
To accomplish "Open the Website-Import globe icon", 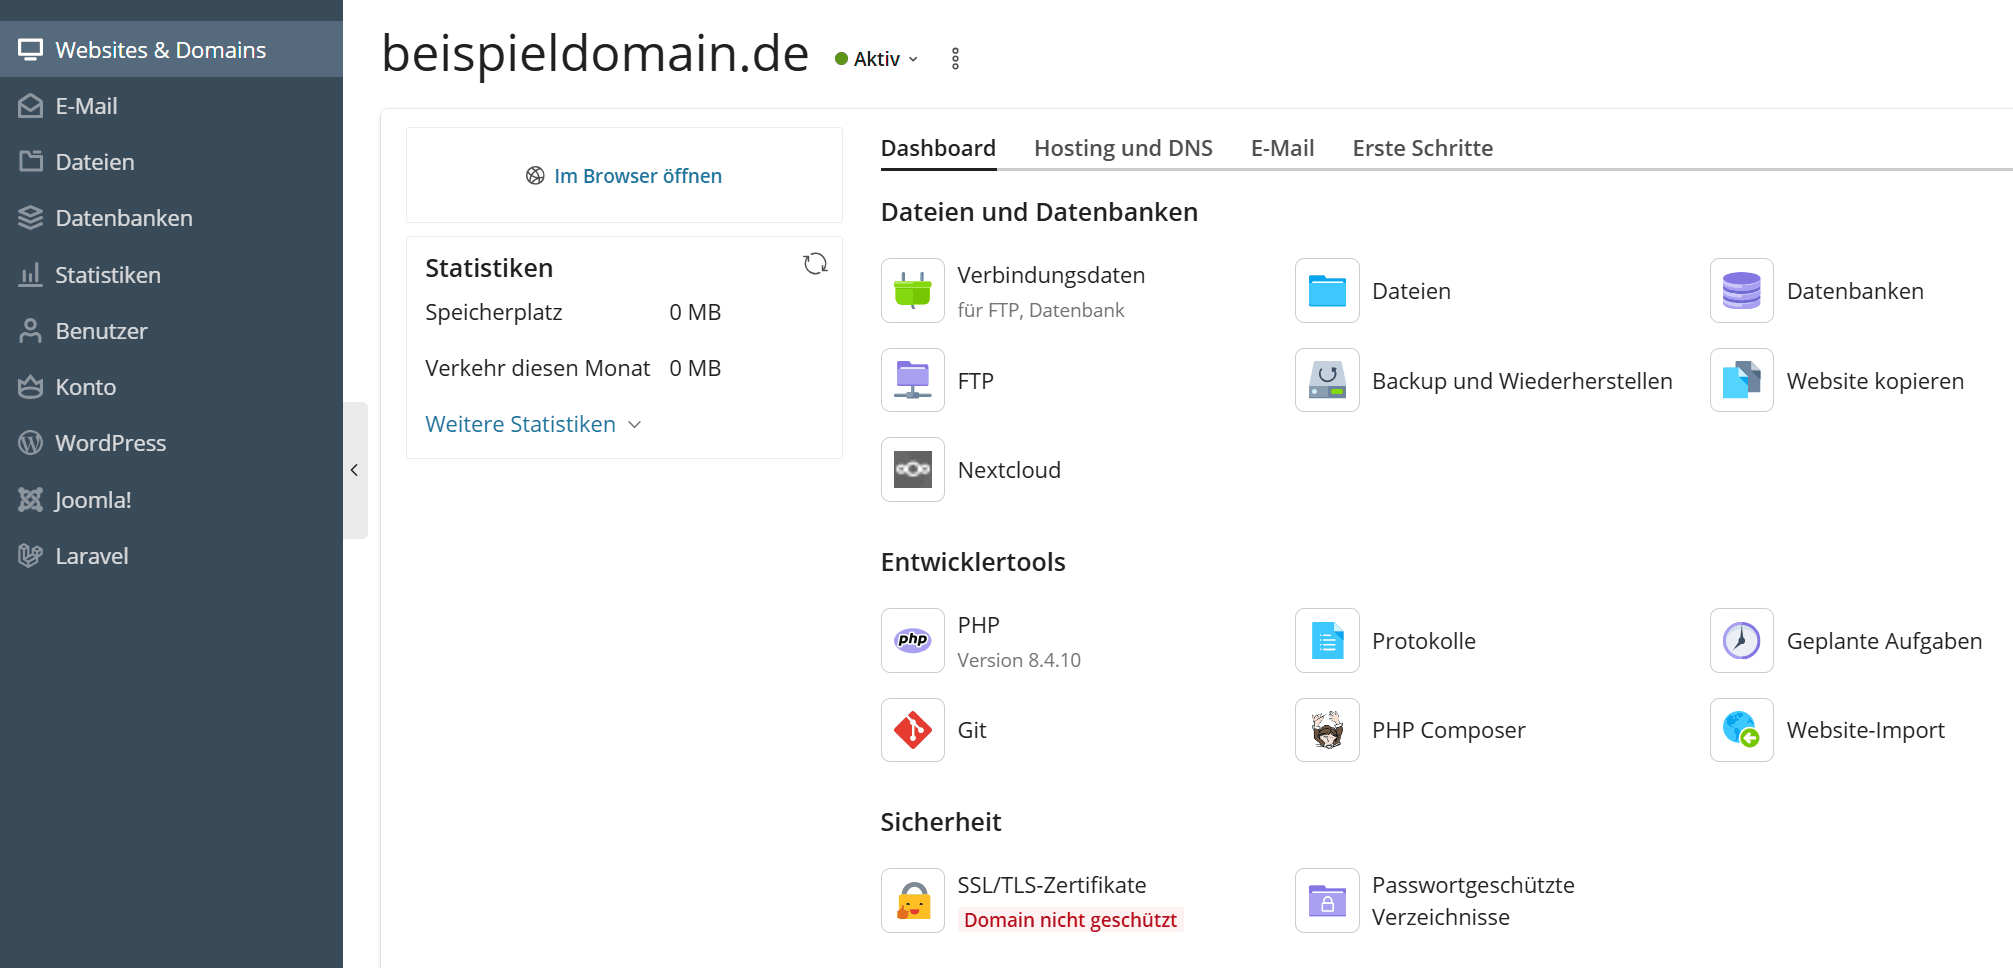I will 1741,730.
